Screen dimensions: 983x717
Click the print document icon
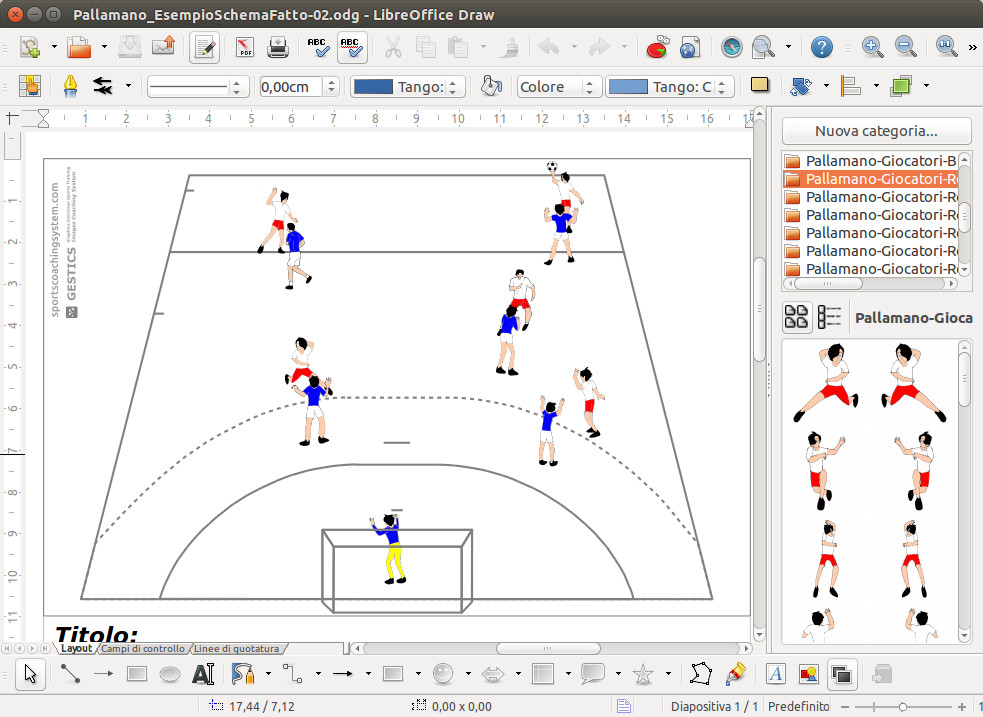click(277, 47)
